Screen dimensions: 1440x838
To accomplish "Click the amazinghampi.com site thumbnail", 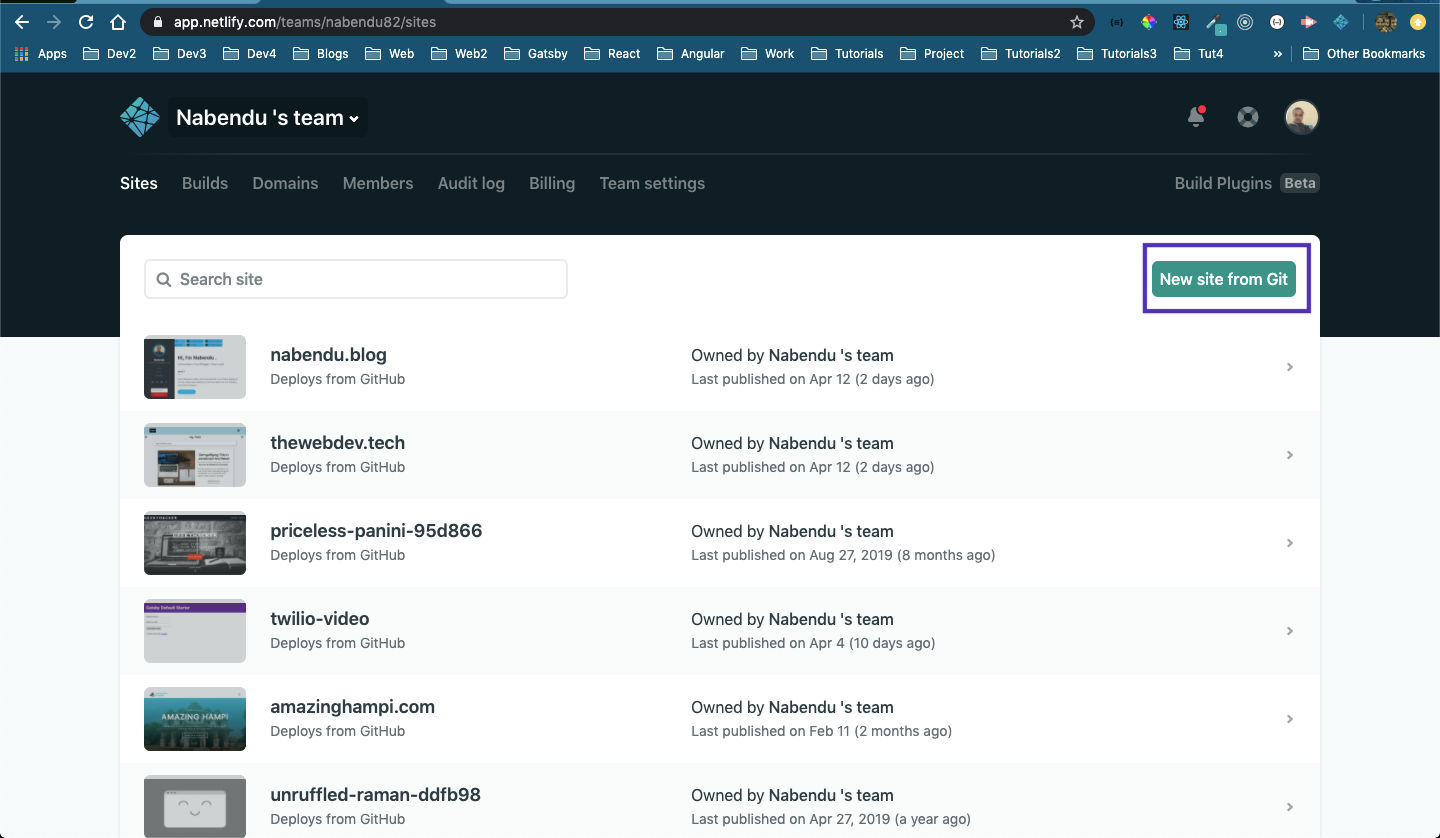I will coord(195,719).
